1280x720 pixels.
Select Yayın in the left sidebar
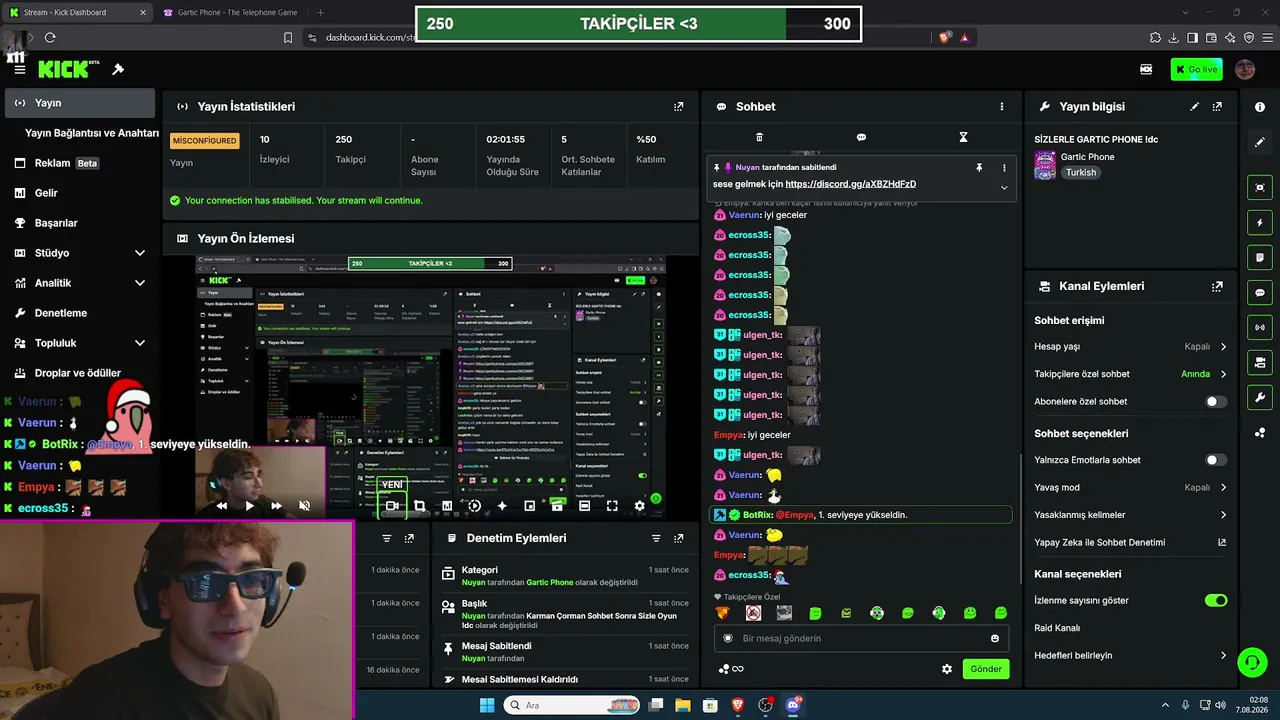80,103
